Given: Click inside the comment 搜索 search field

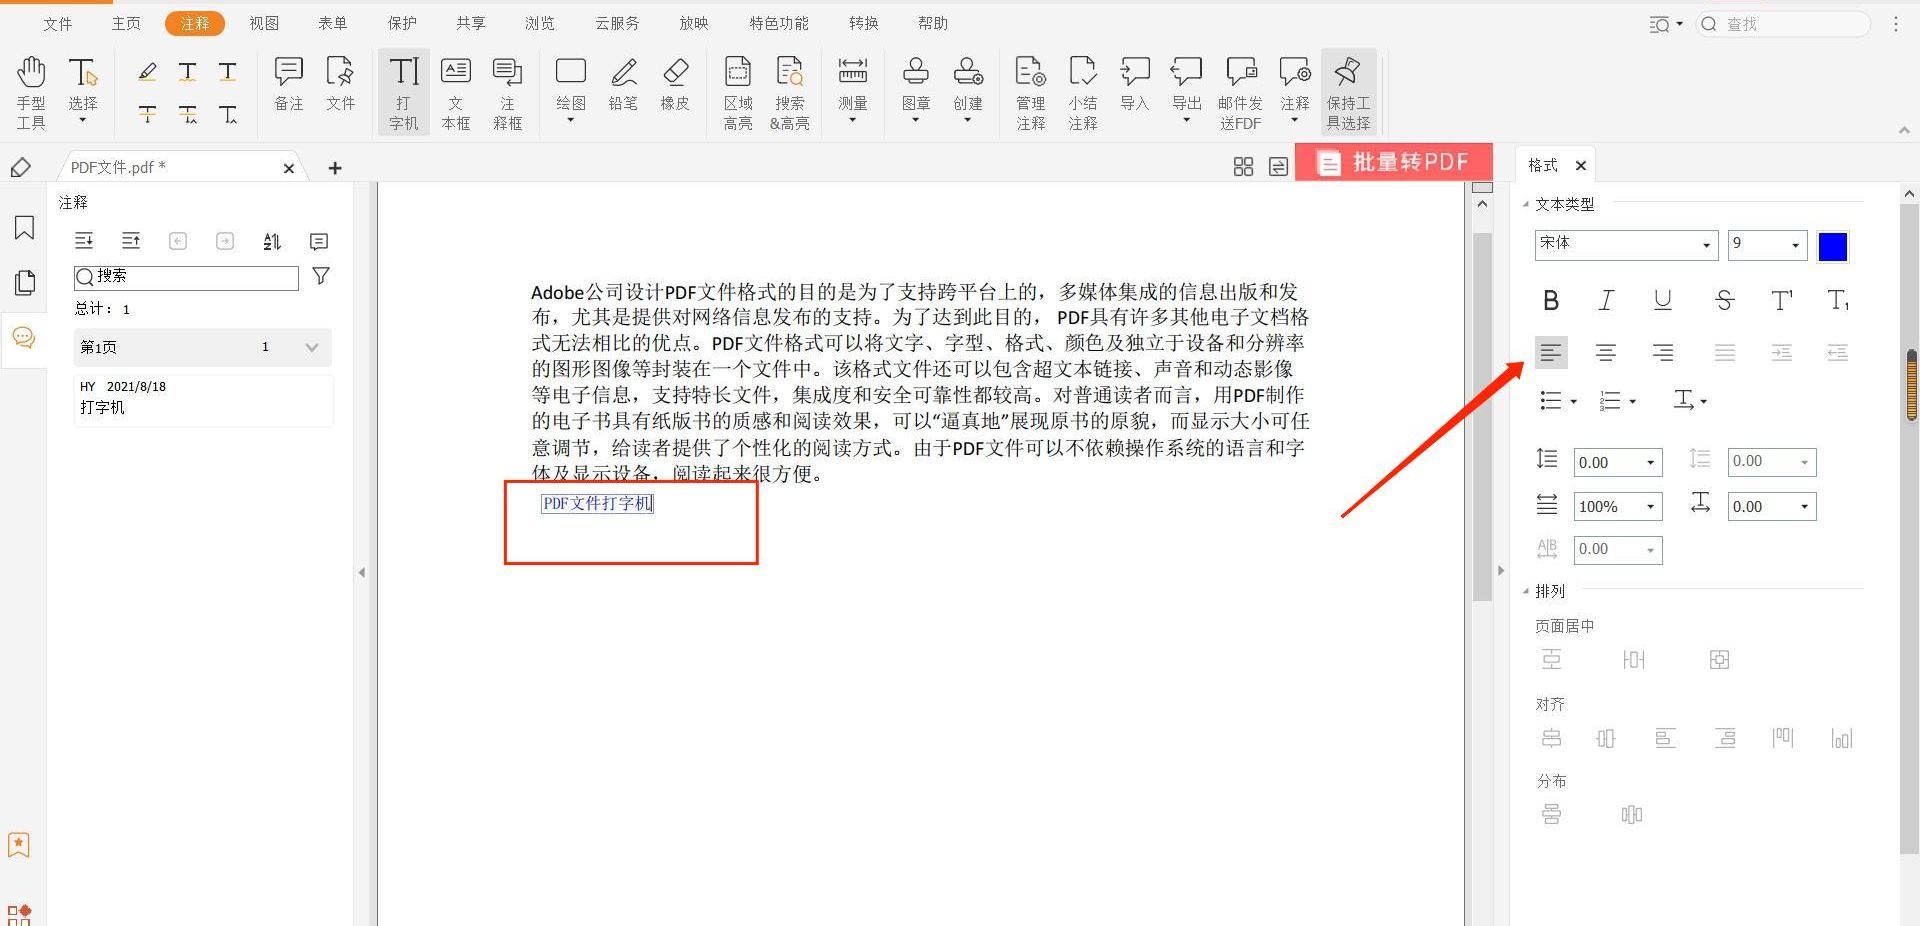Looking at the screenshot, I should tap(185, 277).
